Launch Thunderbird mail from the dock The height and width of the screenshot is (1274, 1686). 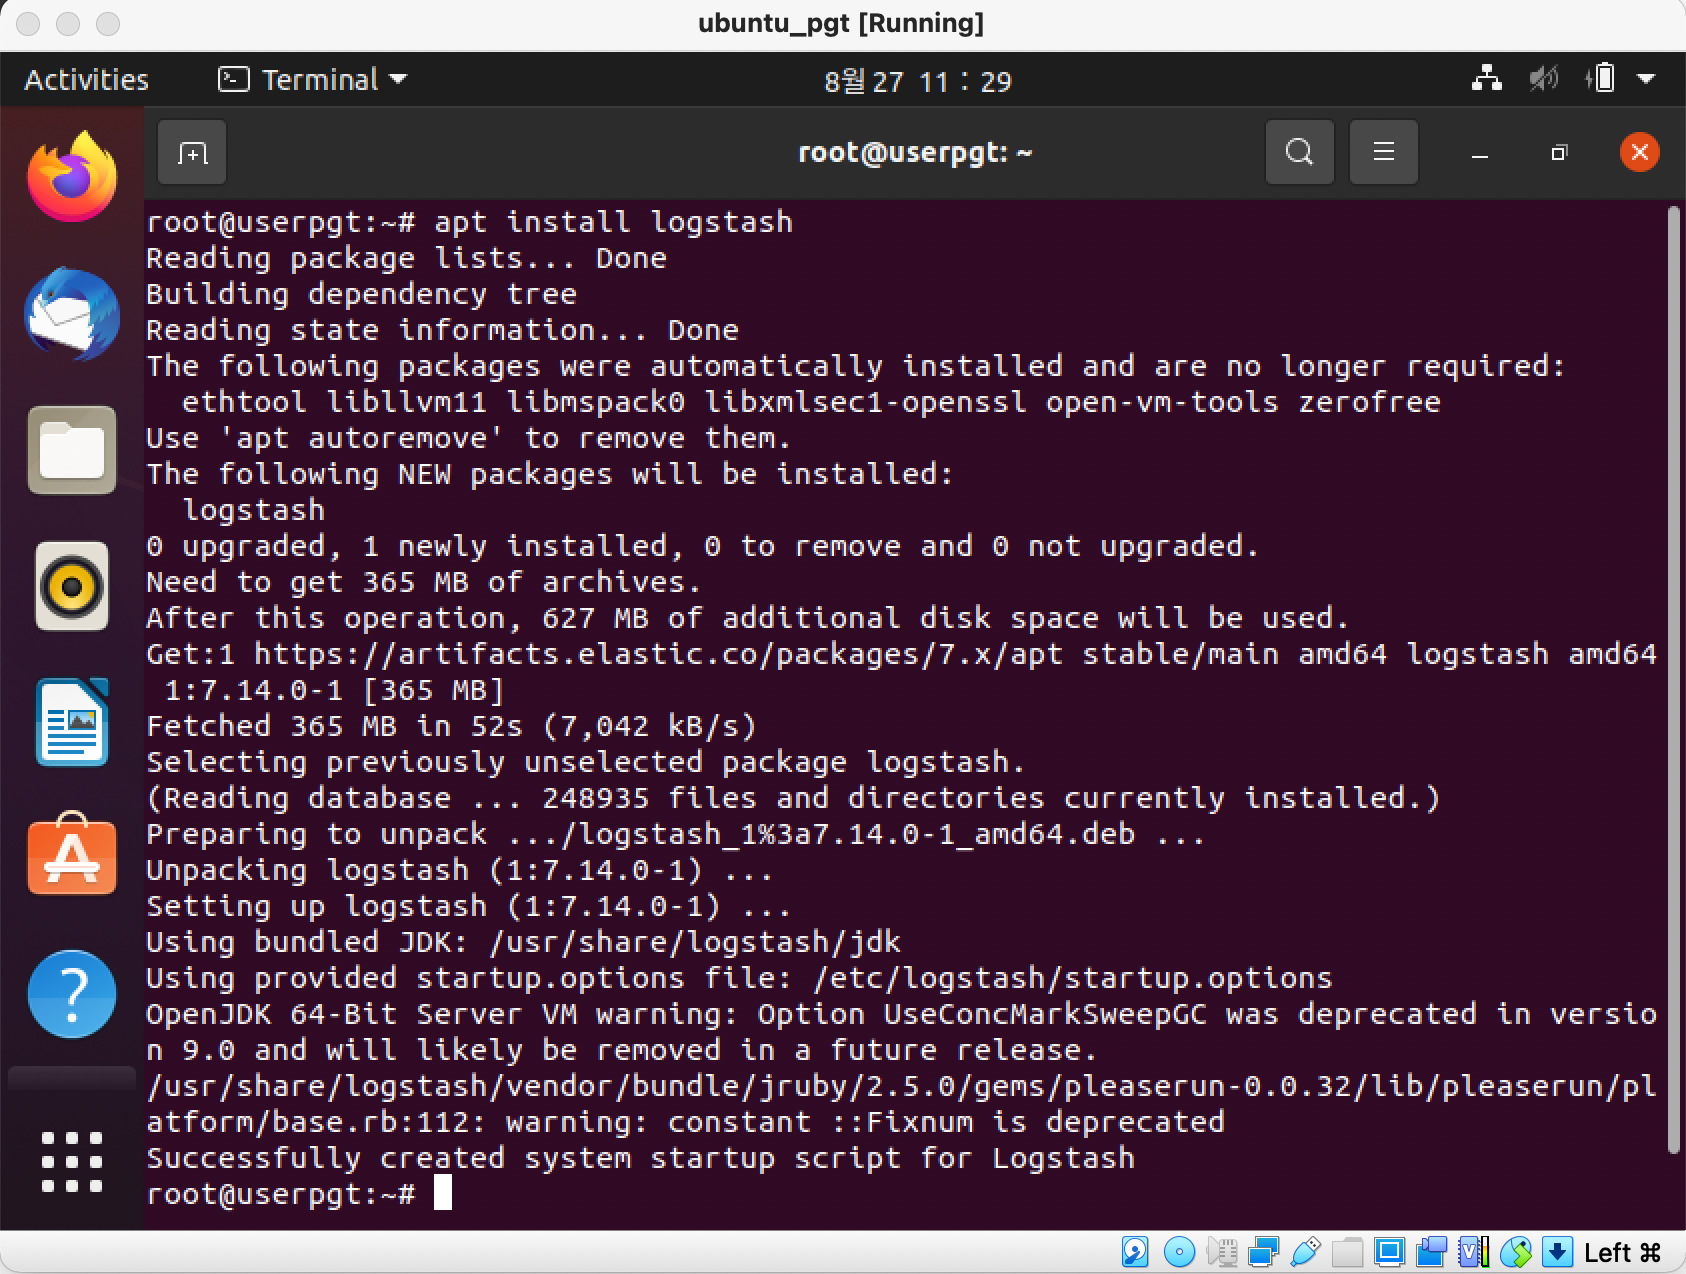[x=72, y=314]
